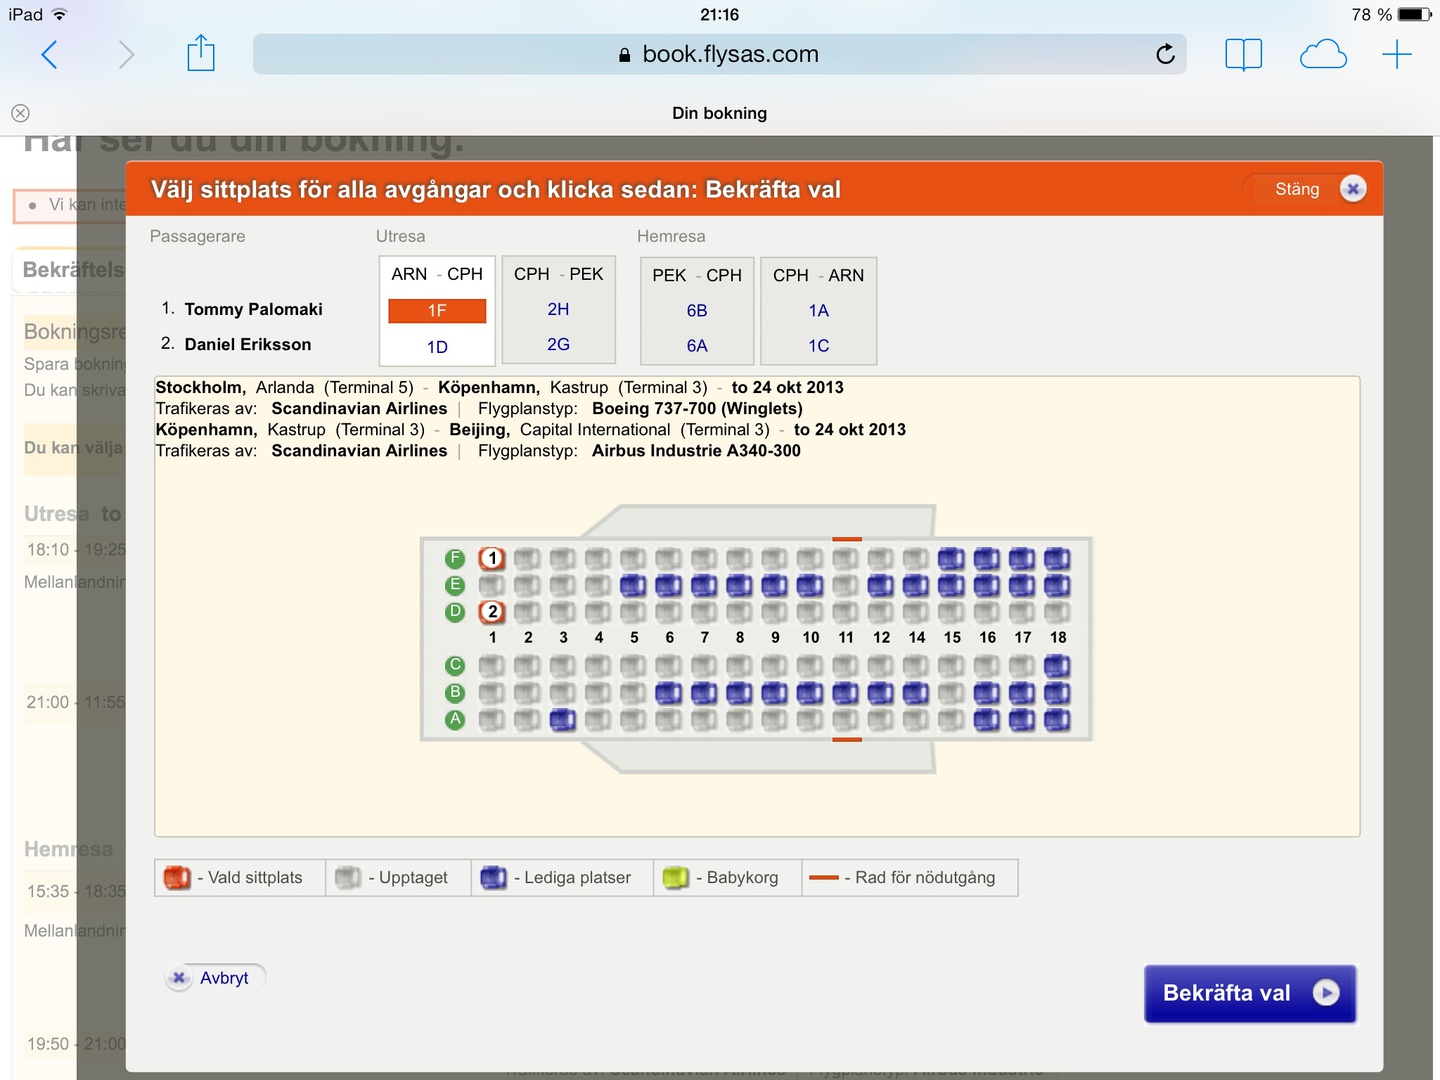Choose available seat 5E on seat map
This screenshot has height=1080, width=1440.
(633, 585)
